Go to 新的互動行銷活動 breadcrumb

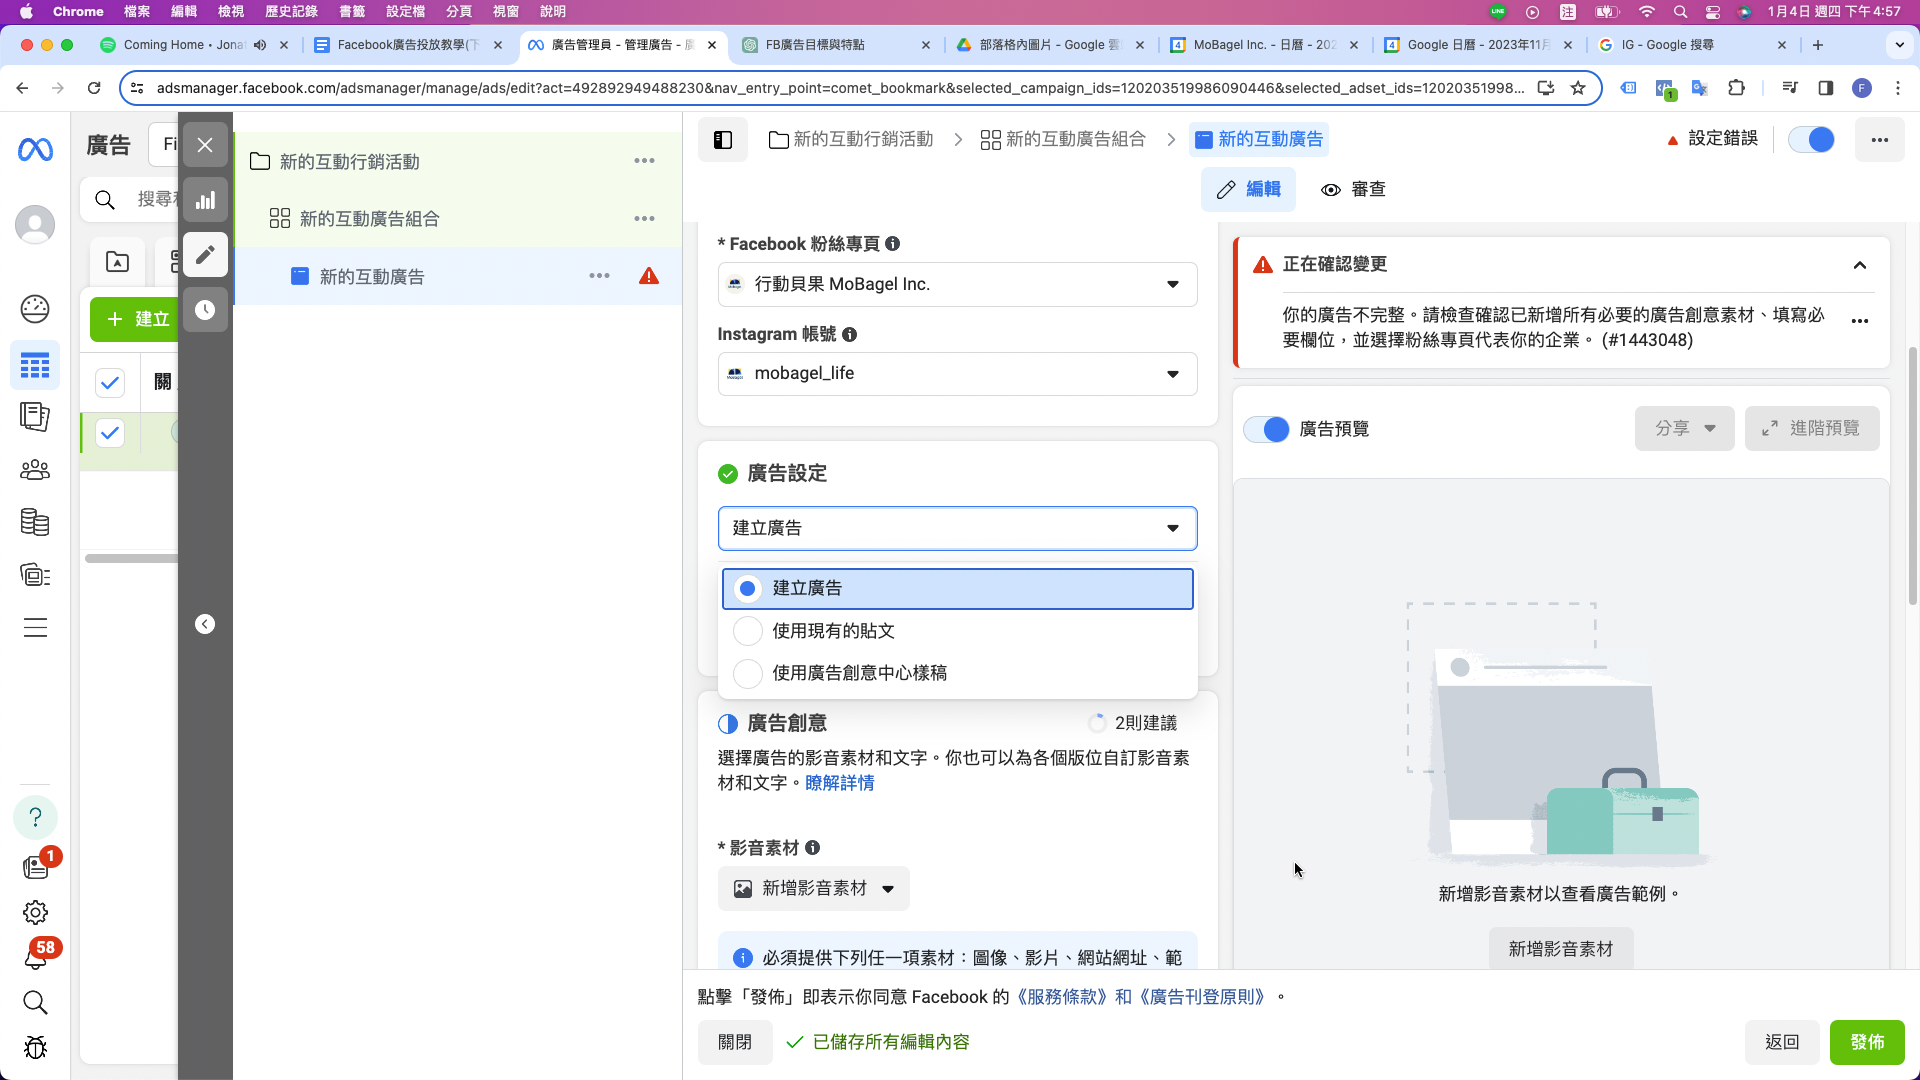[851, 140]
